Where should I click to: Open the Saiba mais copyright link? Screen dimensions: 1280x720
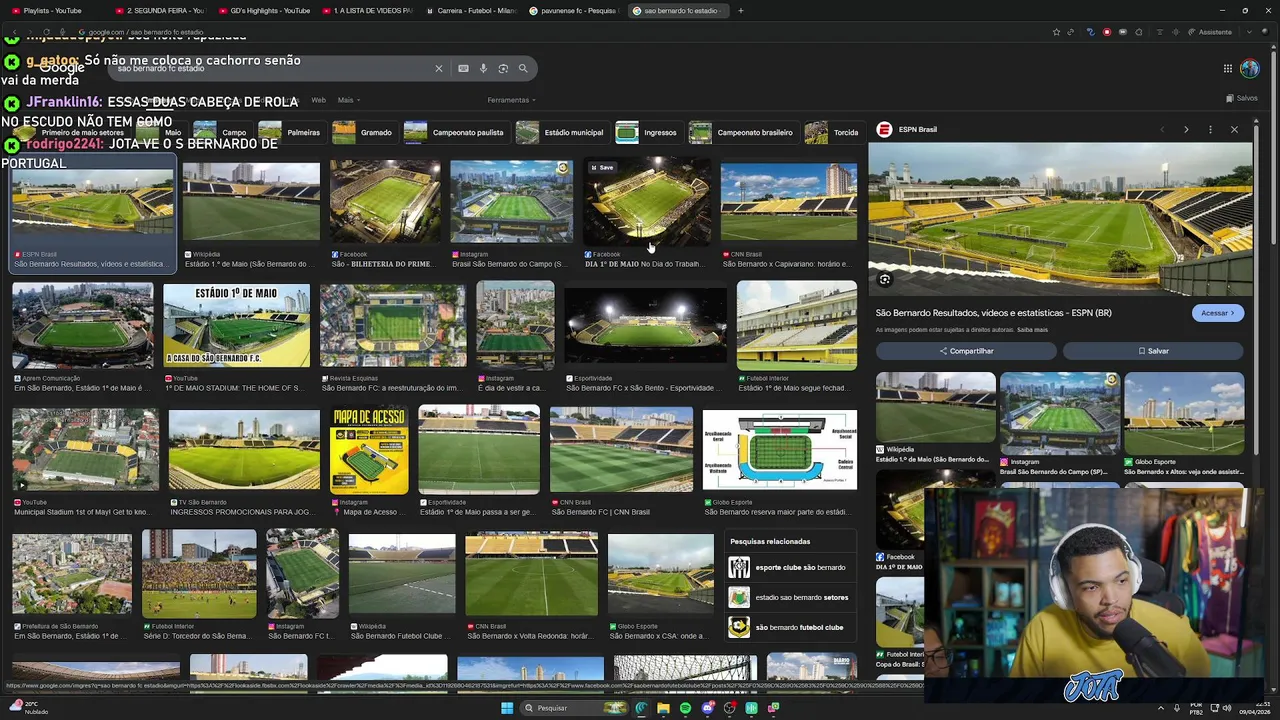click(1032, 330)
